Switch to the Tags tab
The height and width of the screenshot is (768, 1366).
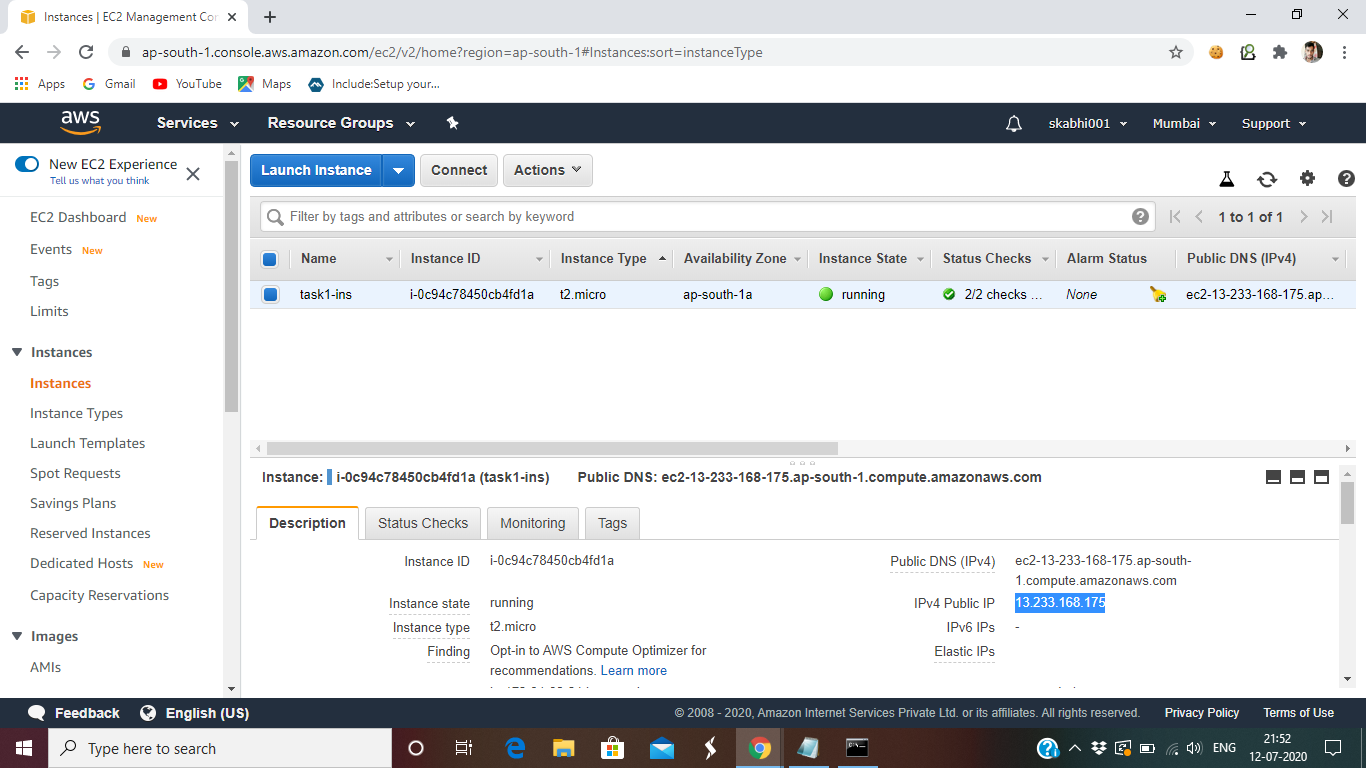pos(612,523)
